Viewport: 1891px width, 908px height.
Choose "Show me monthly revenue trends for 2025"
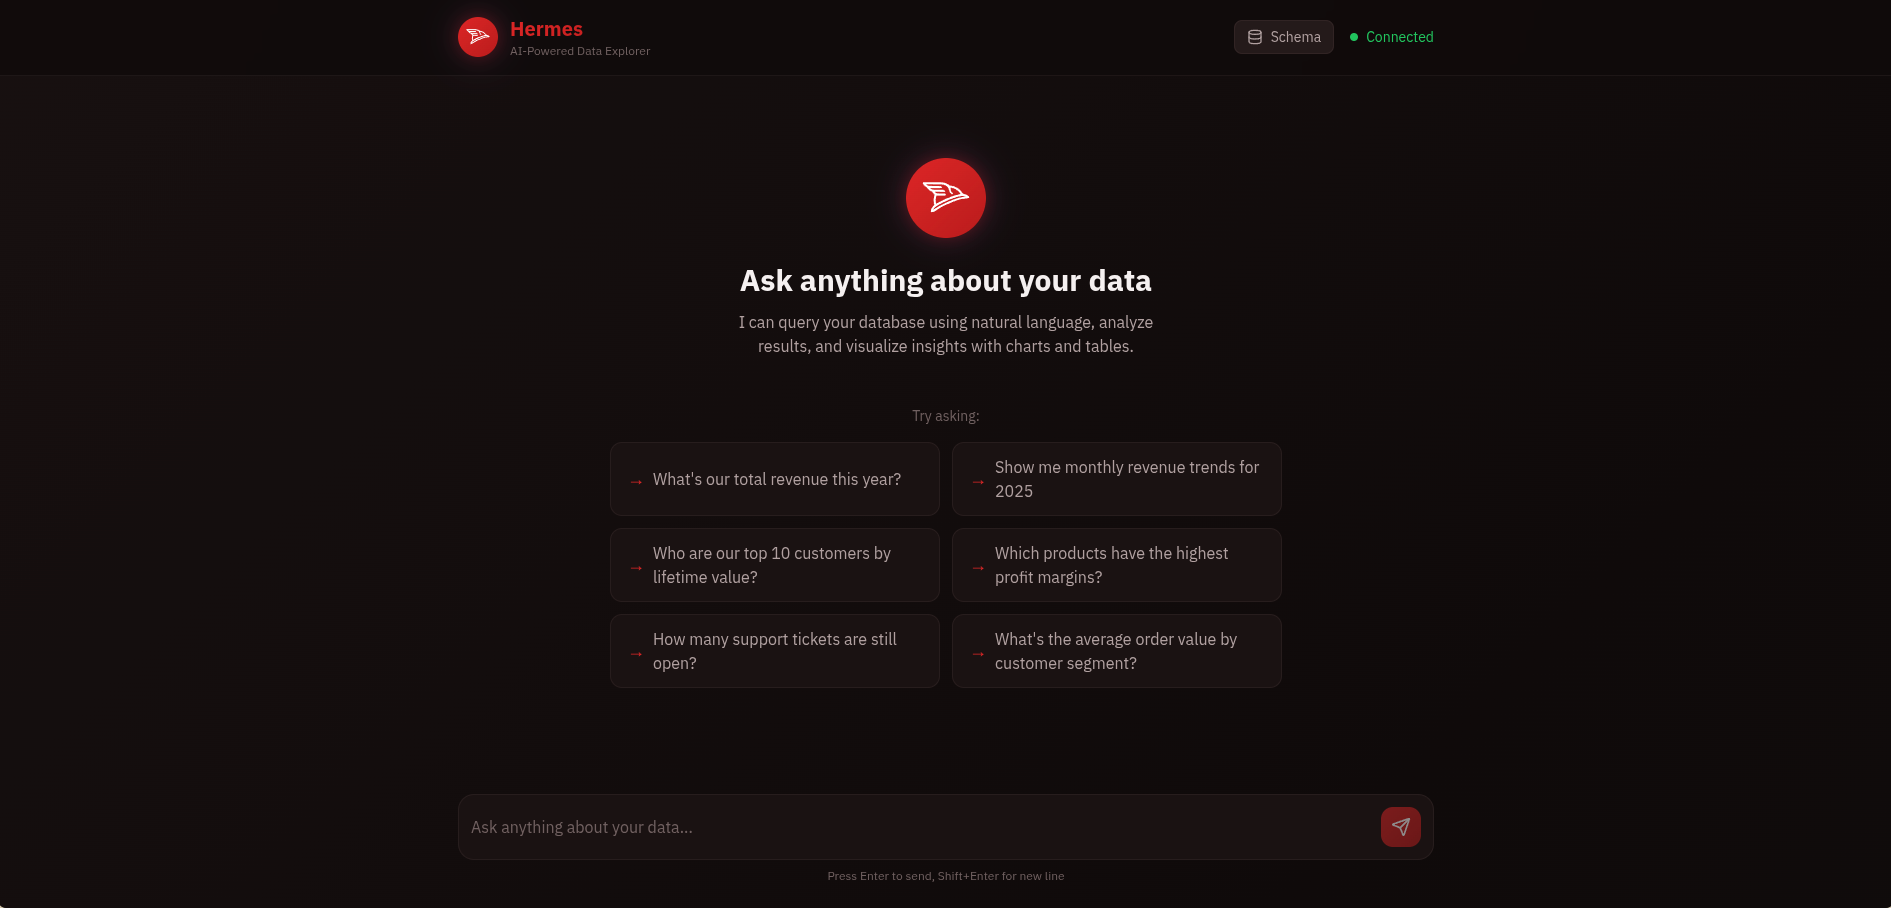pos(1126,480)
